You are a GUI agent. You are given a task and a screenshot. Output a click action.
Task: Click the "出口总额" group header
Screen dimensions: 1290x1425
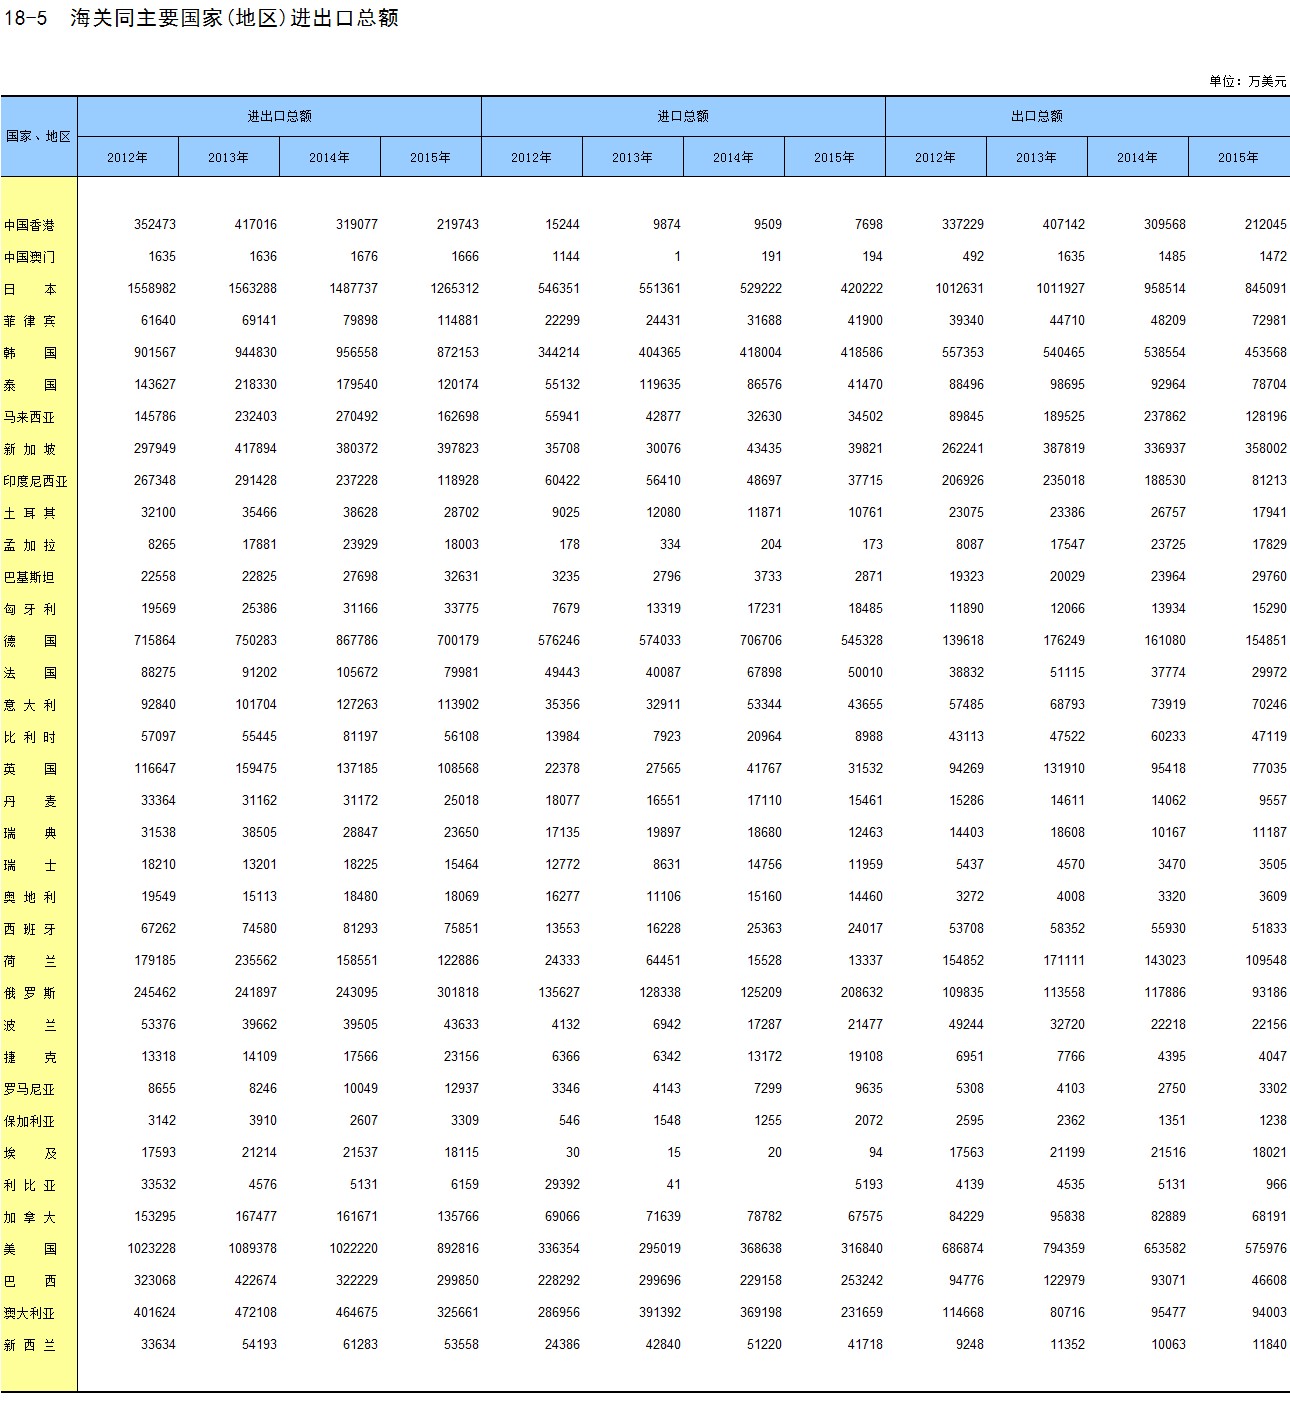[x=1036, y=117]
